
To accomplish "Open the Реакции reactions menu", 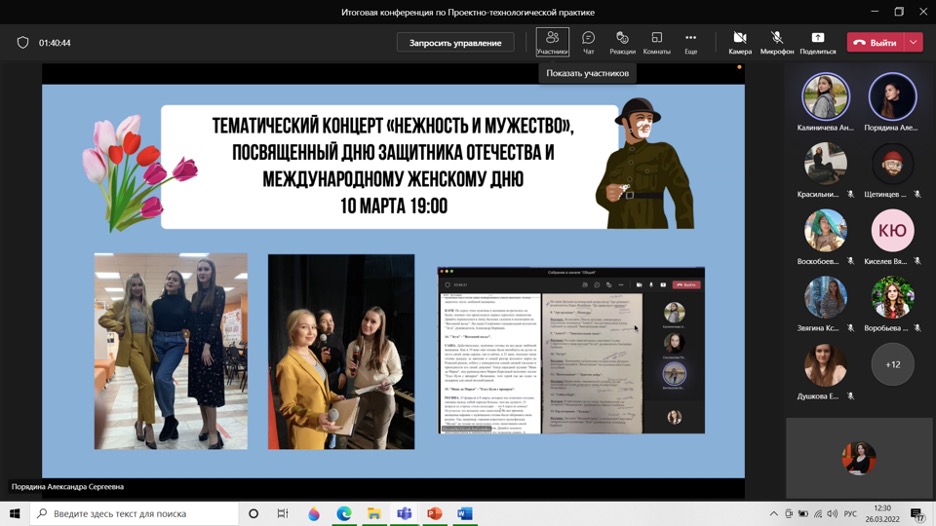I will [x=622, y=42].
